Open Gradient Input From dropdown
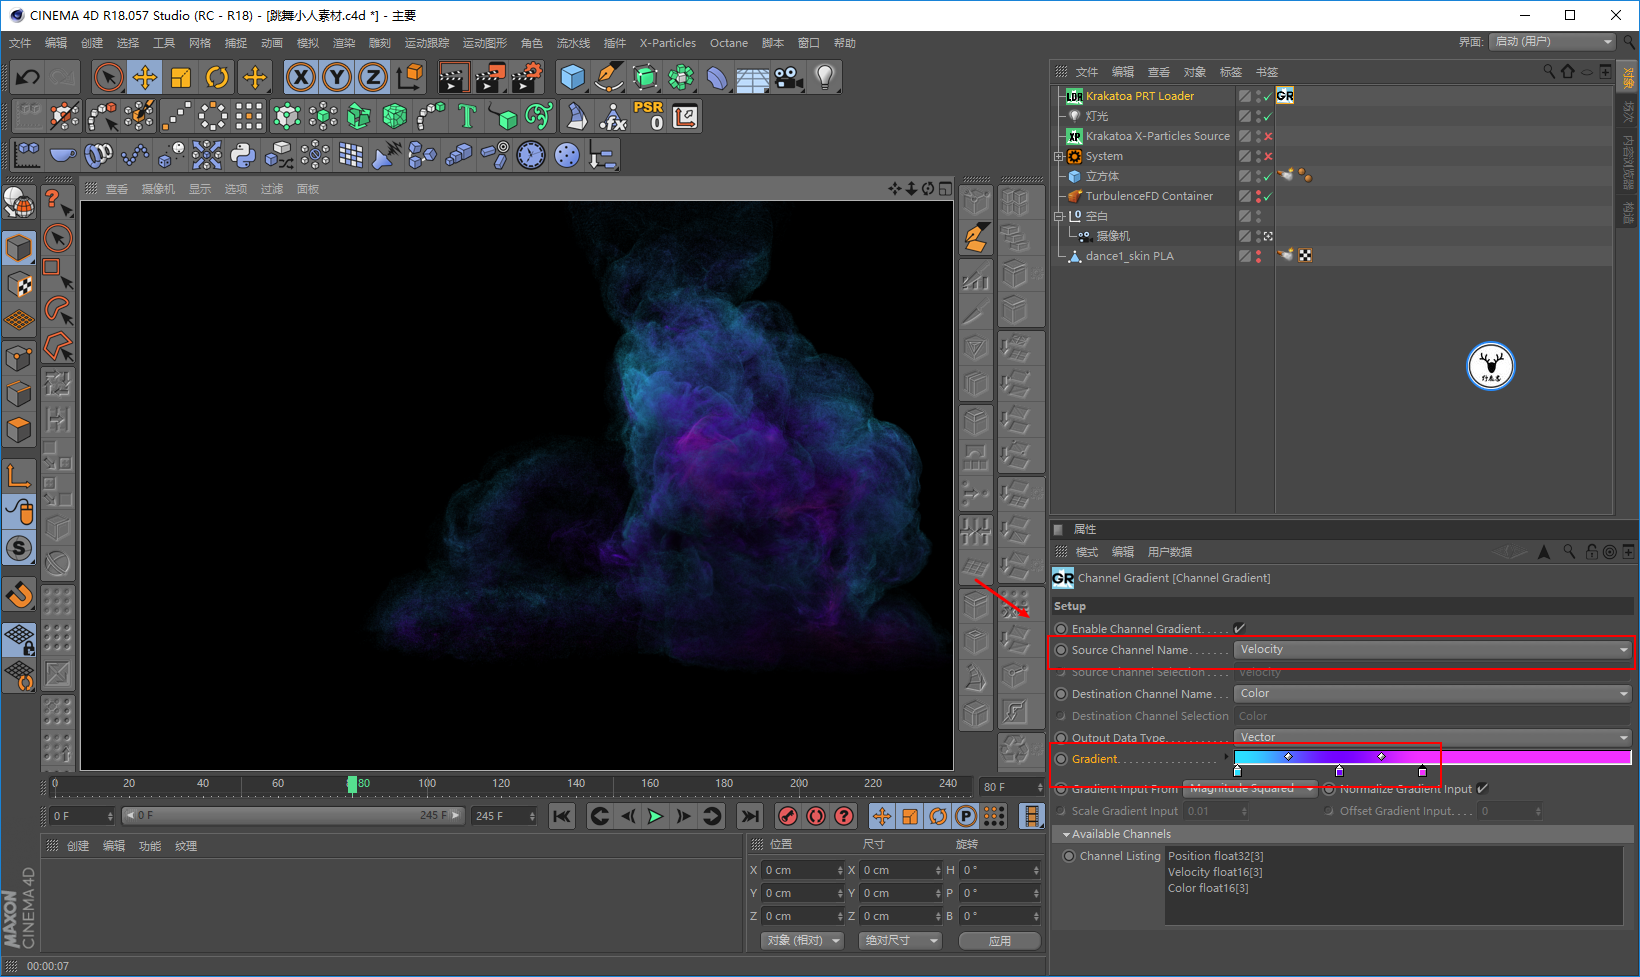1640x977 pixels. click(1250, 788)
